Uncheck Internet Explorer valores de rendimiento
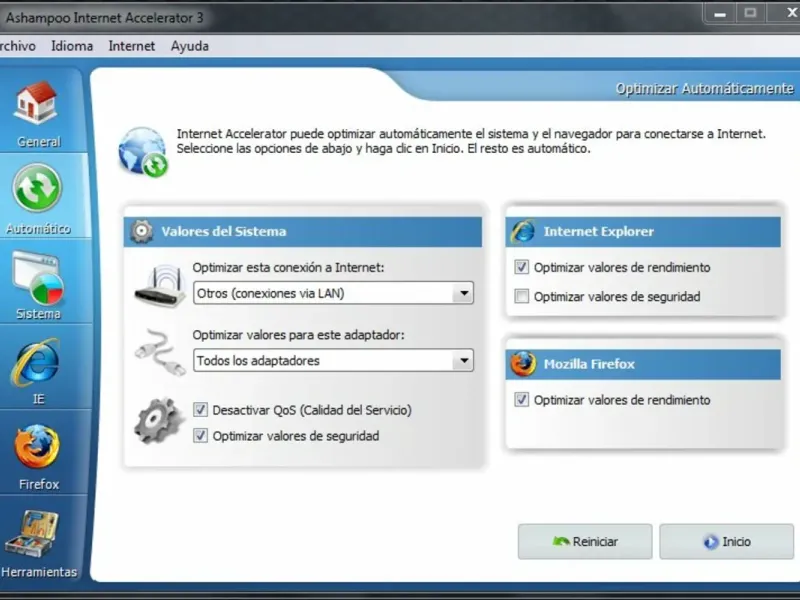This screenshot has height=600, width=800. (521, 267)
